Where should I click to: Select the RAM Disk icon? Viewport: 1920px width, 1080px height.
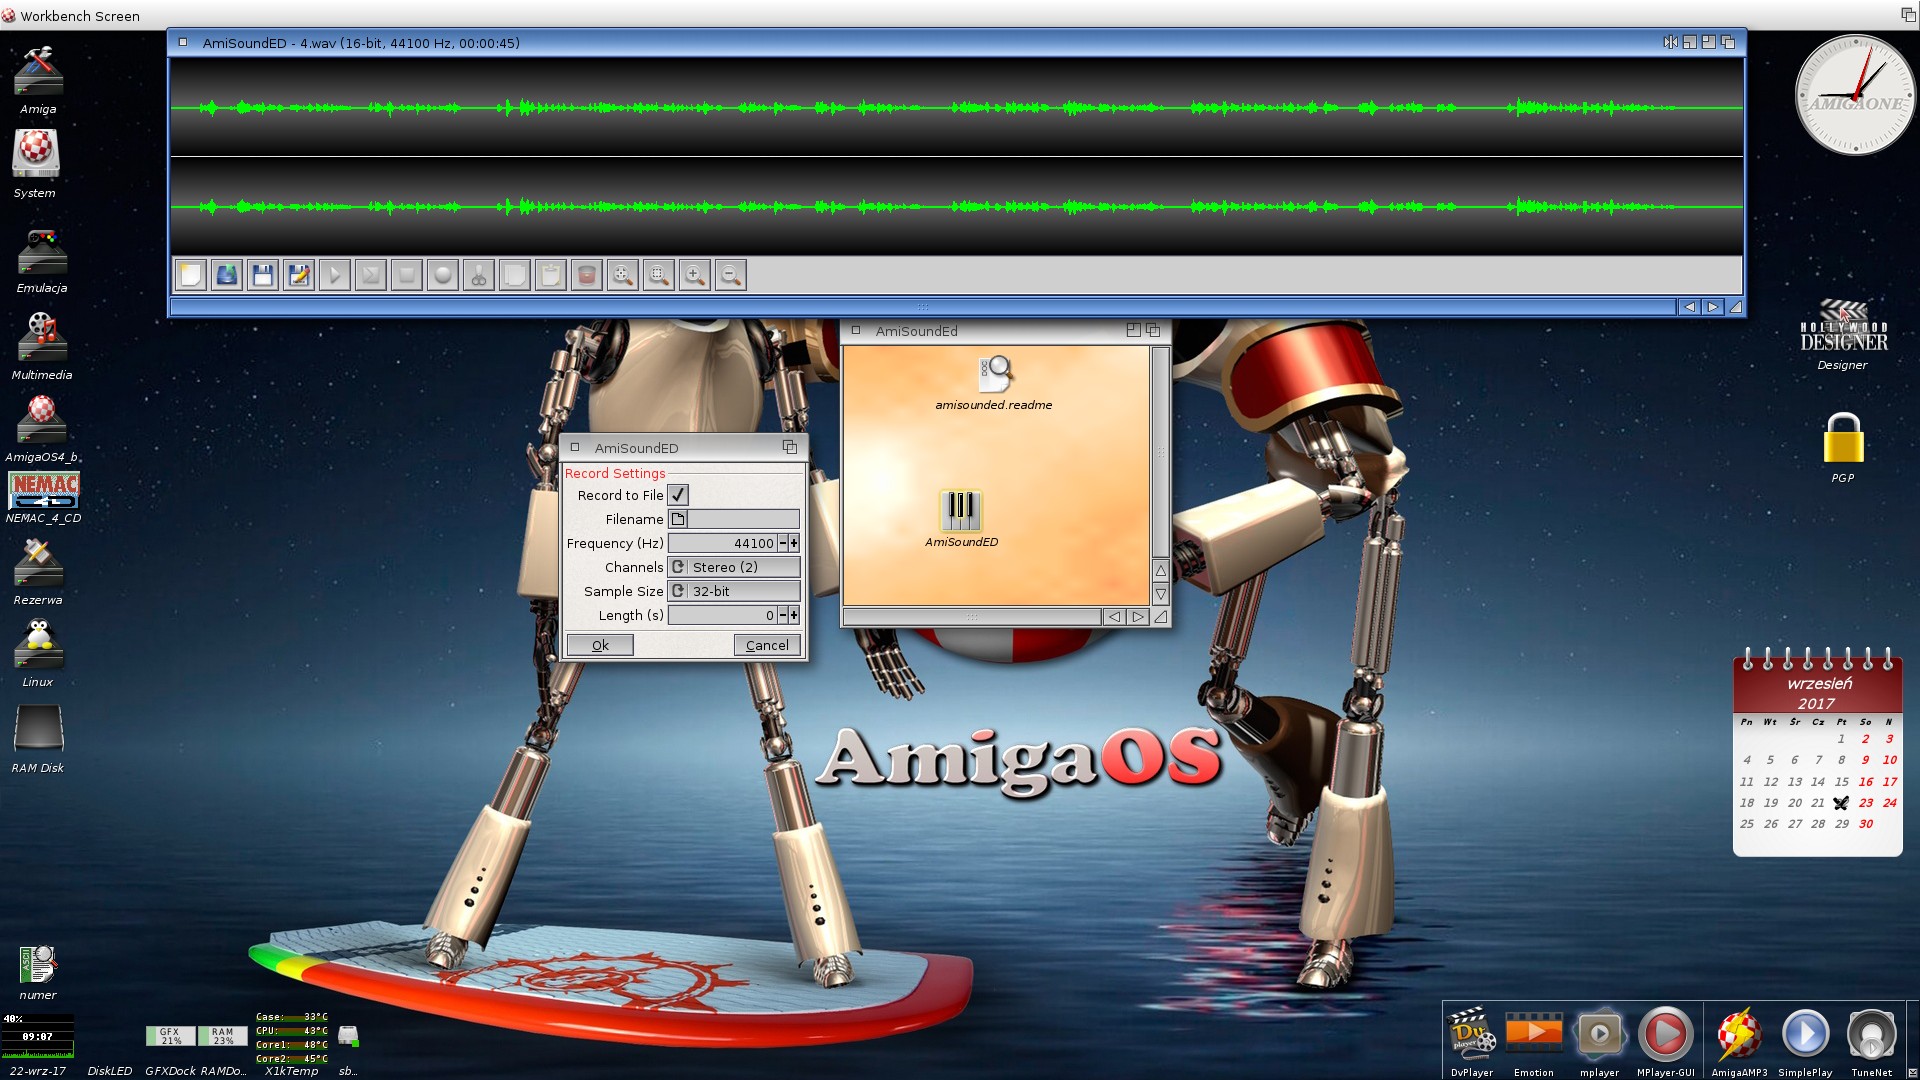pos(38,739)
